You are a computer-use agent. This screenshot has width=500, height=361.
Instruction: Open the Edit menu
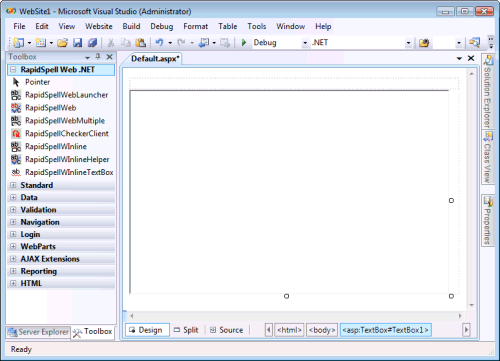(42, 26)
